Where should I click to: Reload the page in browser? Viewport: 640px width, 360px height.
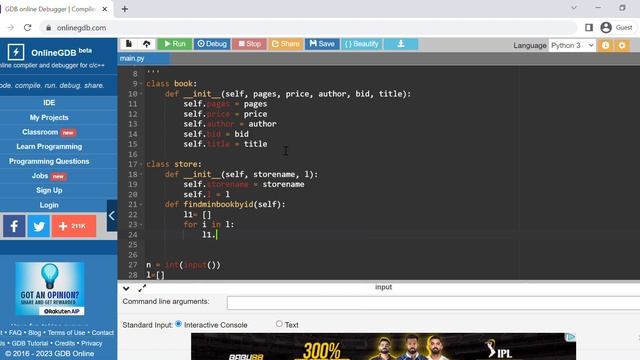[x=27, y=28]
